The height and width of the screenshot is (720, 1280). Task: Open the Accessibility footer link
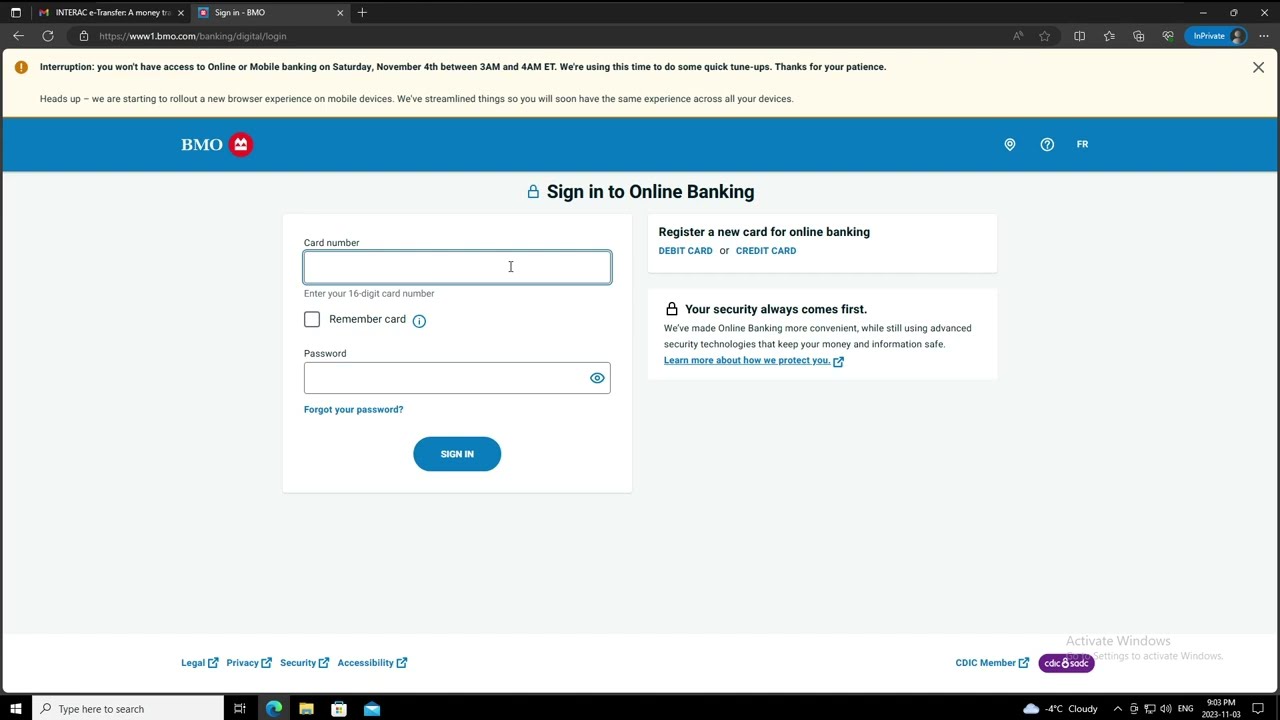click(x=372, y=663)
